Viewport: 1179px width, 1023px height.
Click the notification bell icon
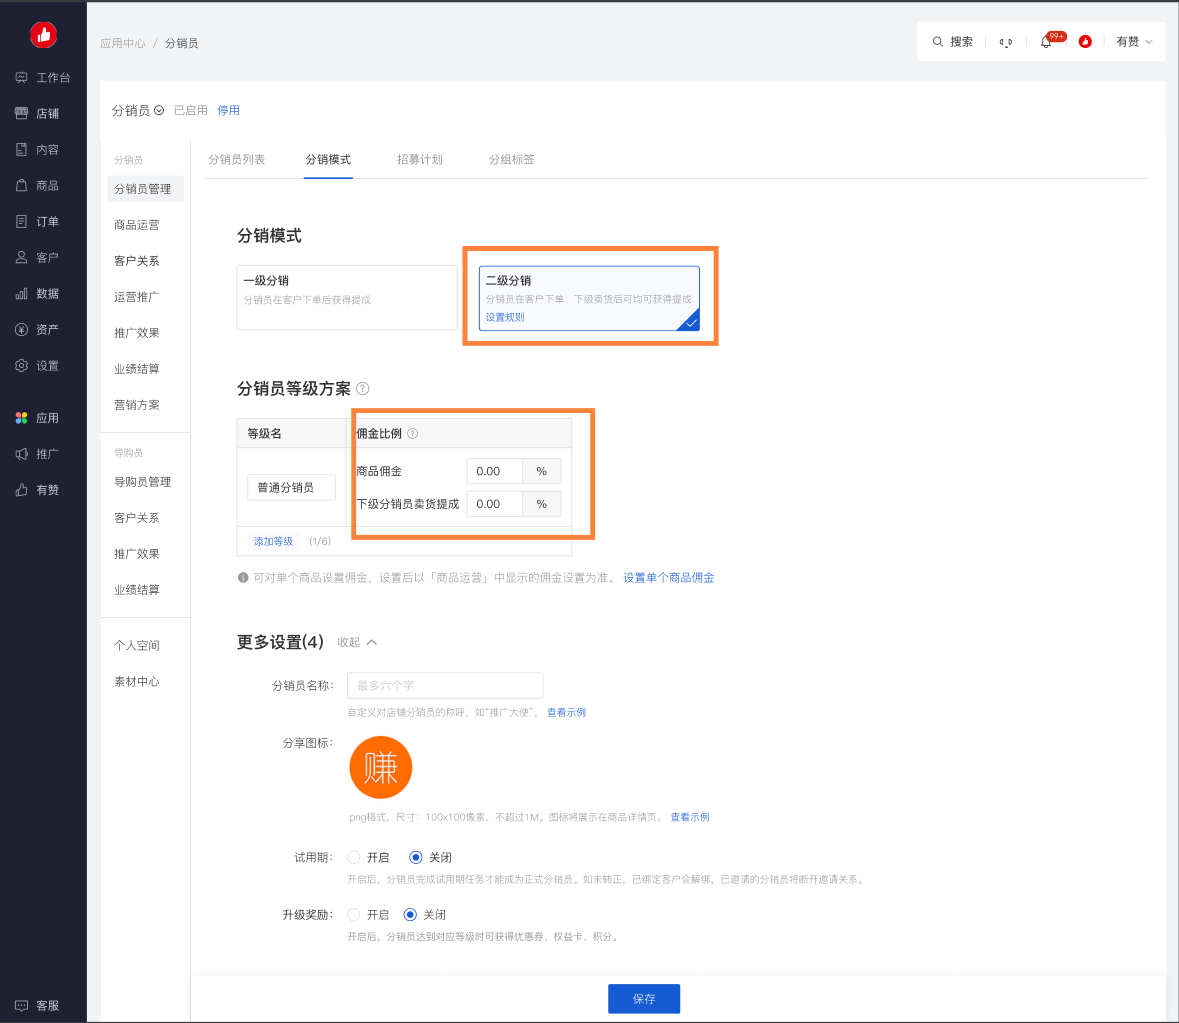click(1046, 42)
